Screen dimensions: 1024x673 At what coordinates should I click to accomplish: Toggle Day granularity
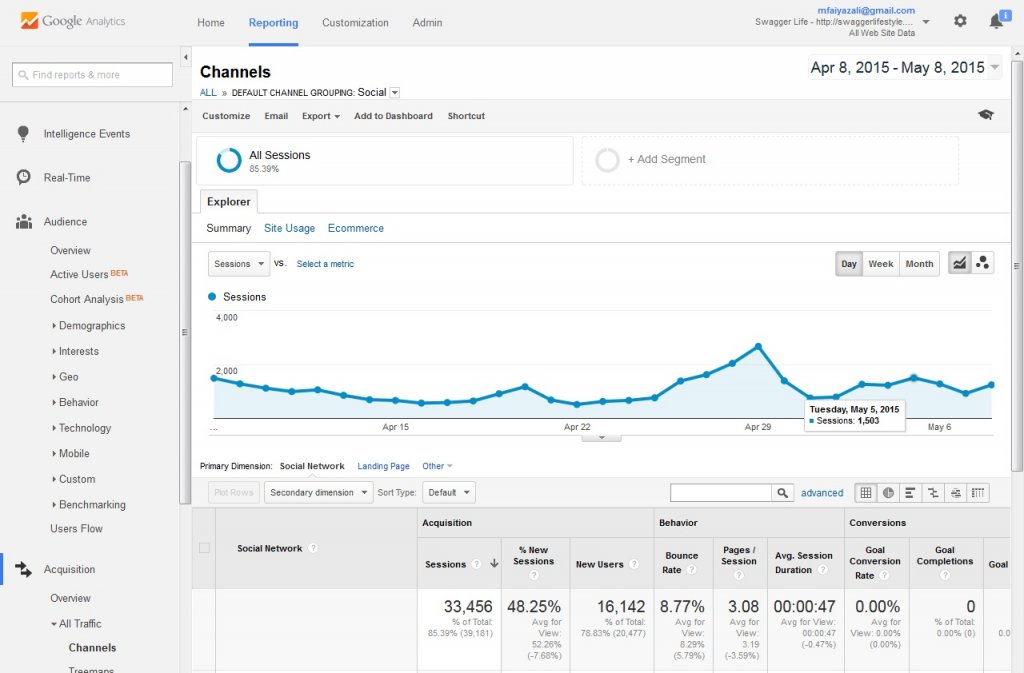[x=849, y=264]
